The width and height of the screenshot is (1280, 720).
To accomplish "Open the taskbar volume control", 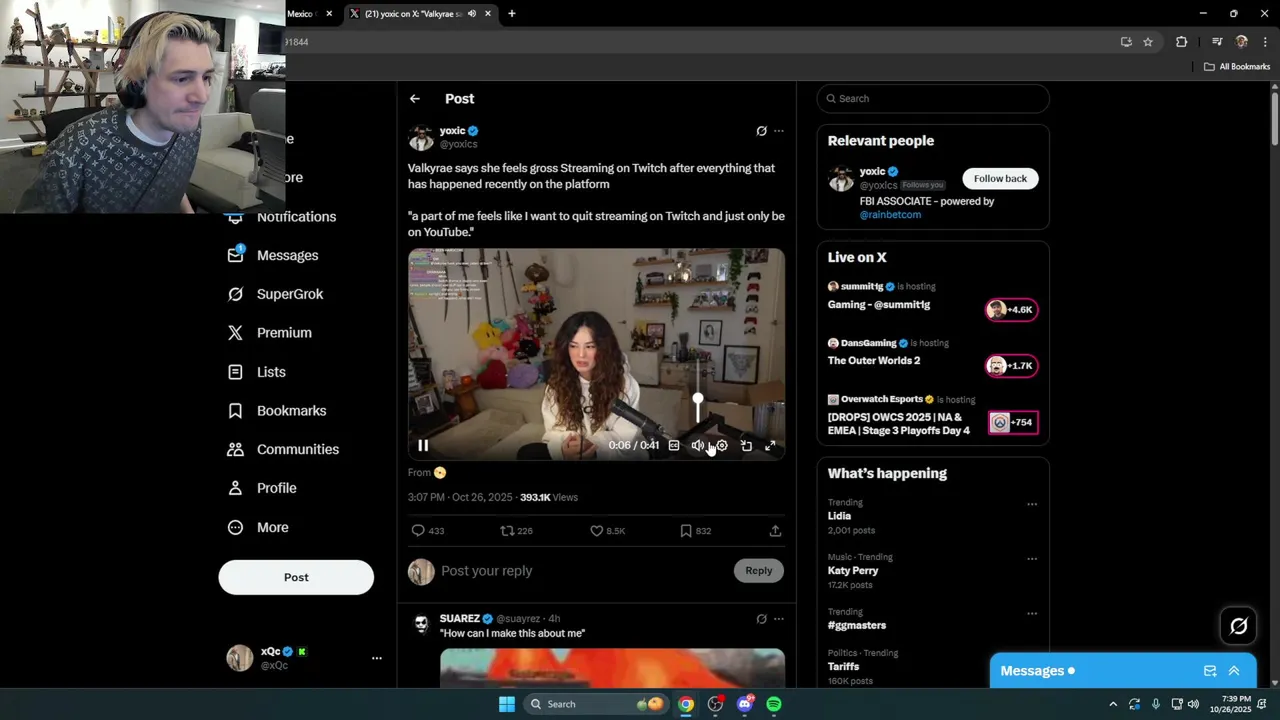I will pos(1193,704).
